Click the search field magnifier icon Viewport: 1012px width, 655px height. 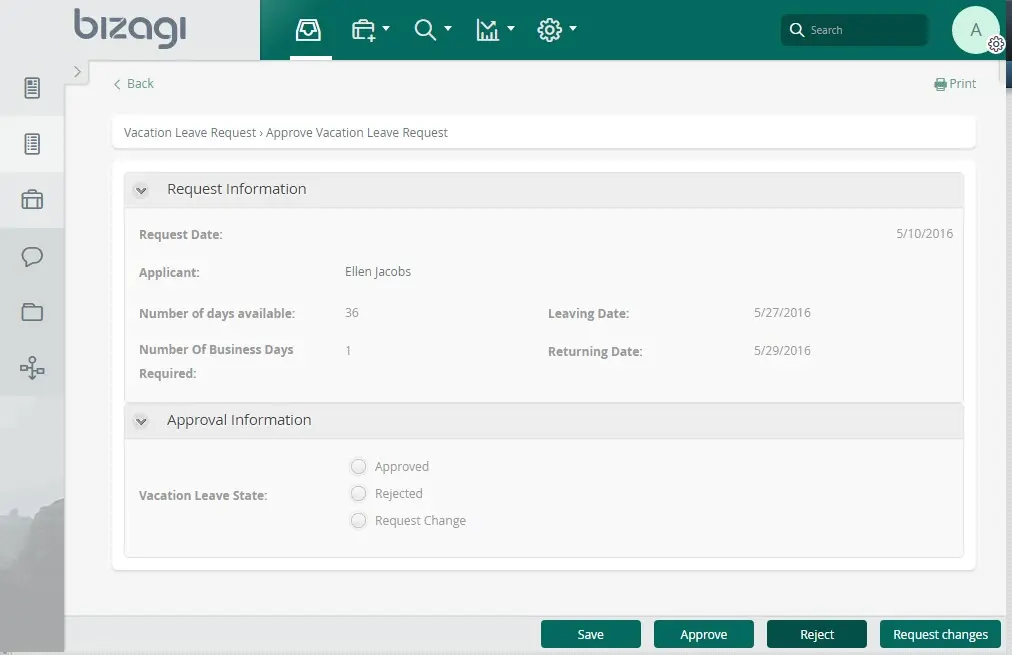tap(797, 30)
